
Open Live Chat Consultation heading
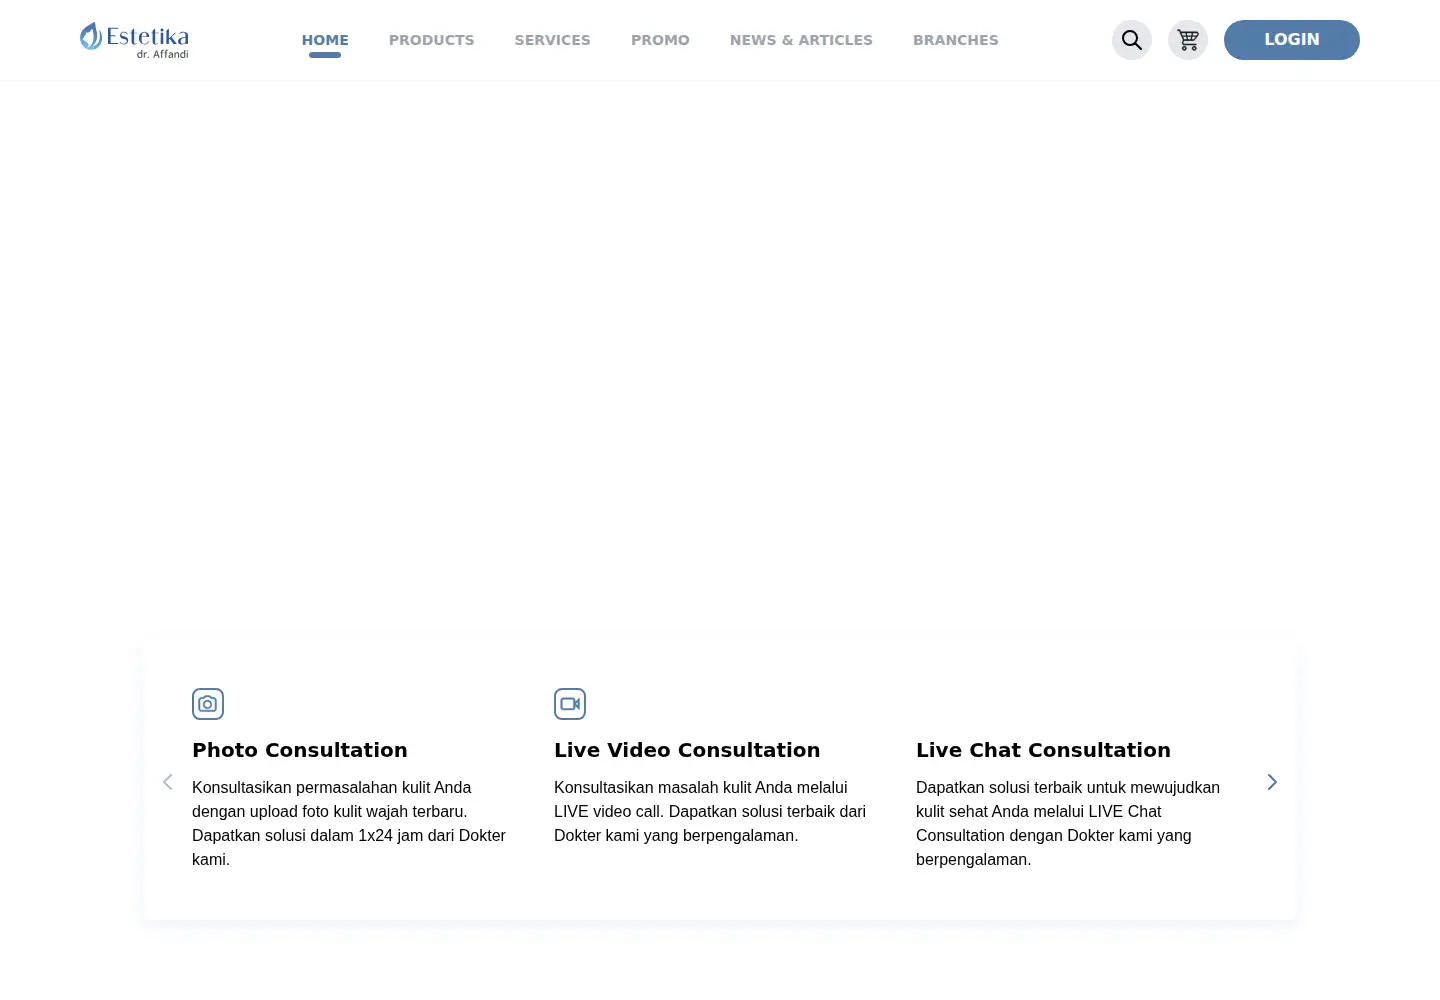1043,750
